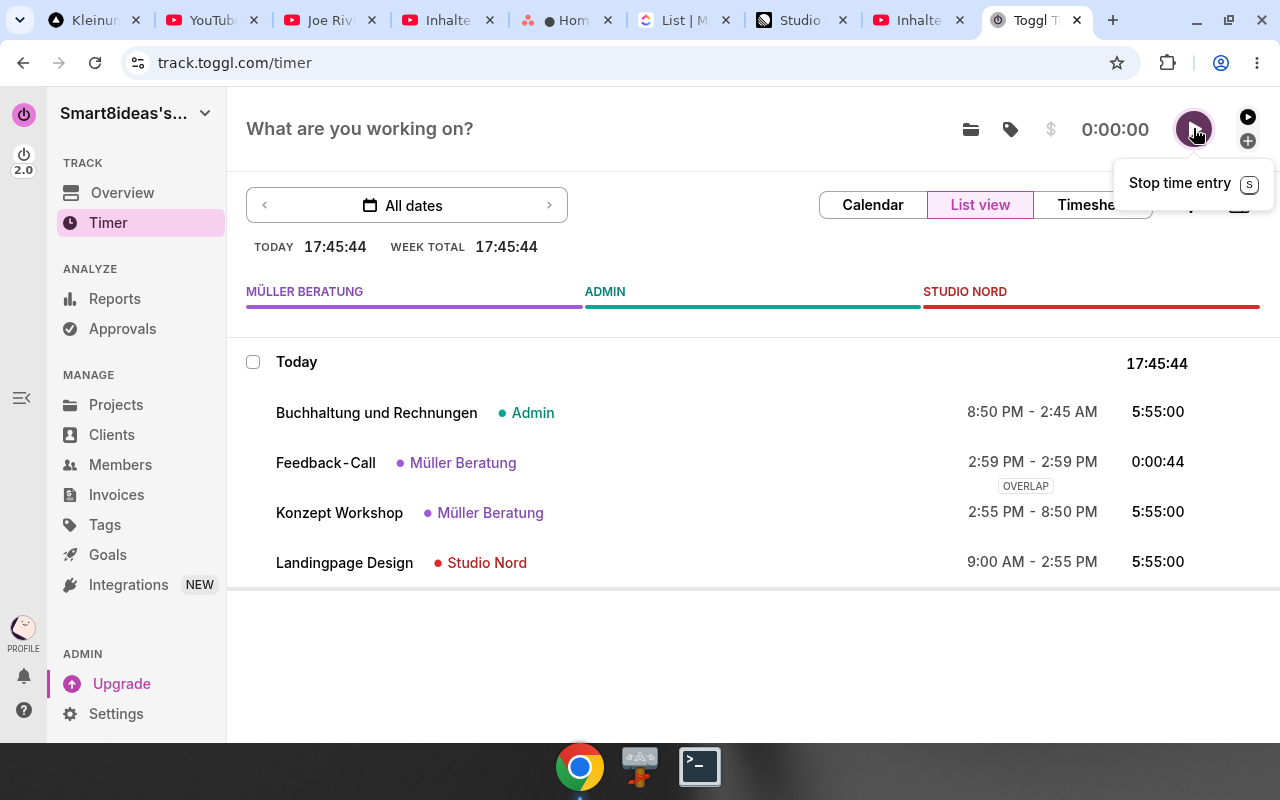Go to previous date range arrow
Image resolution: width=1280 pixels, height=800 pixels.
point(265,205)
